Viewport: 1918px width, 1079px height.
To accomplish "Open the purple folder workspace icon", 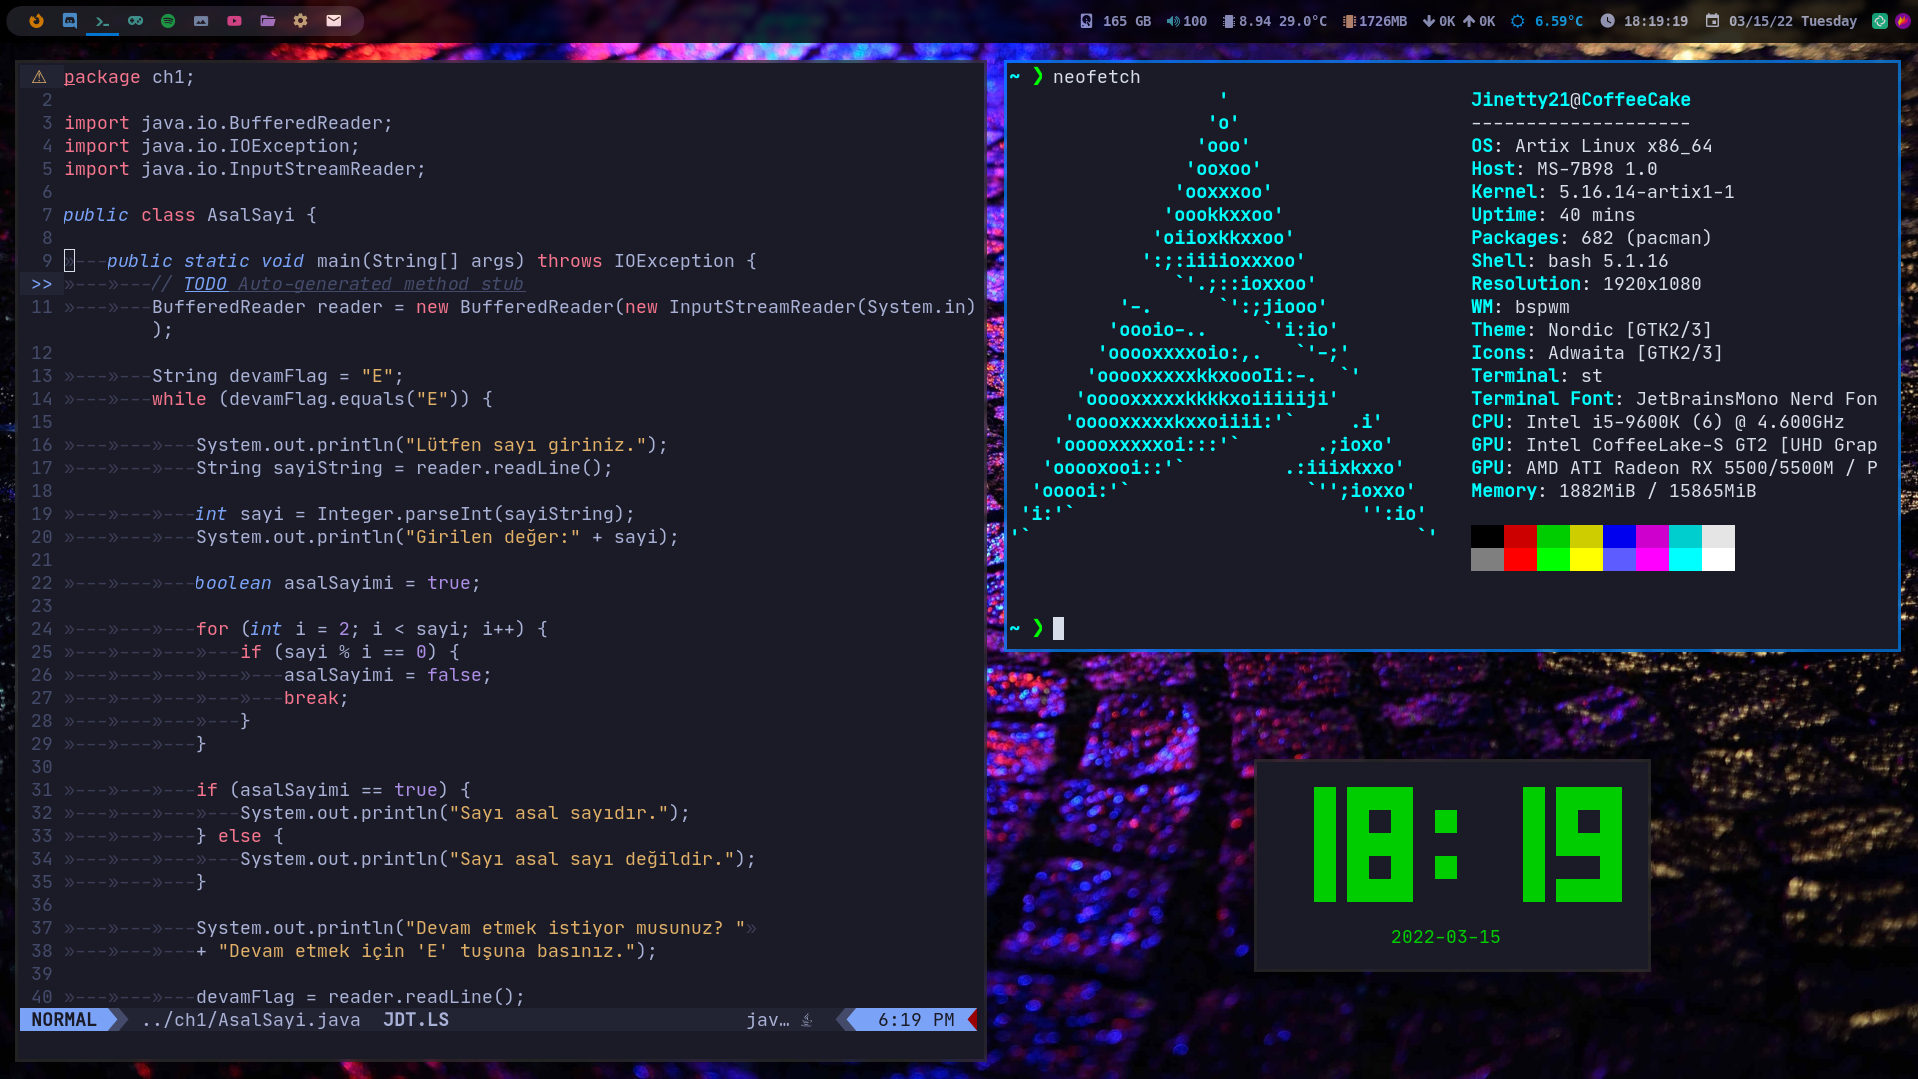I will 267,20.
